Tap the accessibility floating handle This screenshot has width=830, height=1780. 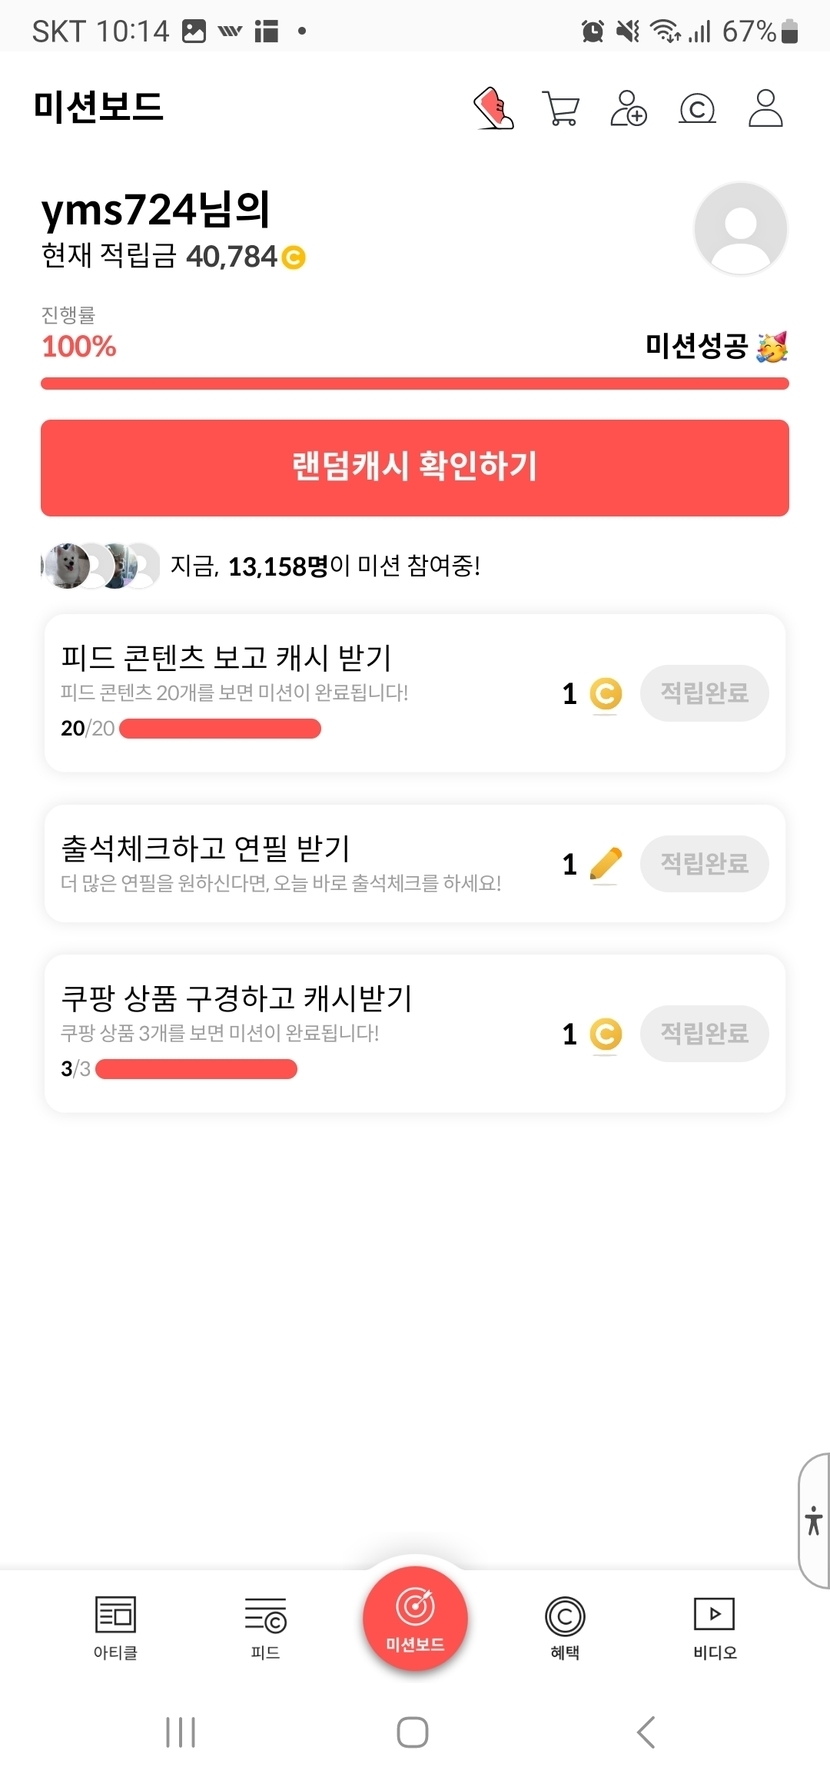pos(814,1520)
